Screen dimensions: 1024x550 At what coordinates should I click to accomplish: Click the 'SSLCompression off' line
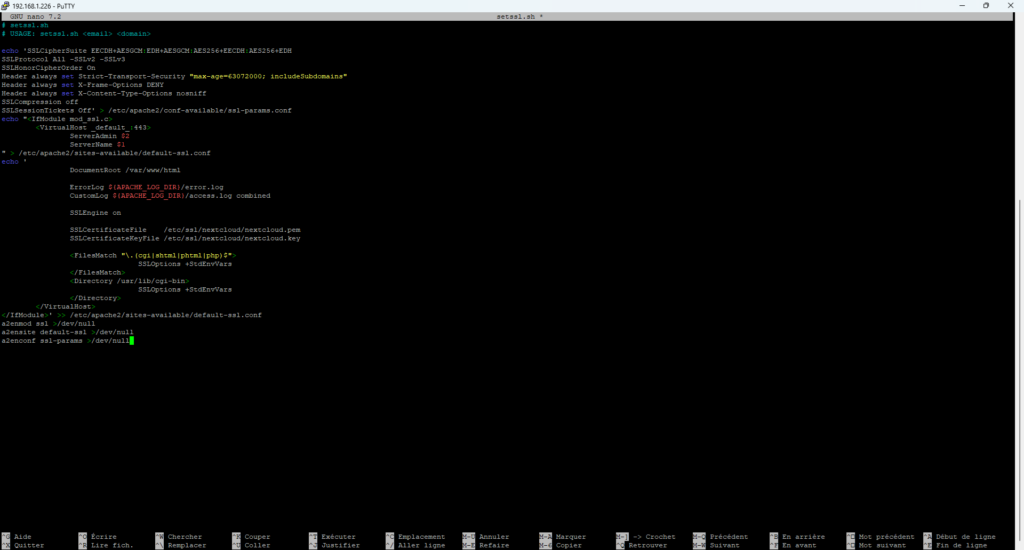pos(40,102)
